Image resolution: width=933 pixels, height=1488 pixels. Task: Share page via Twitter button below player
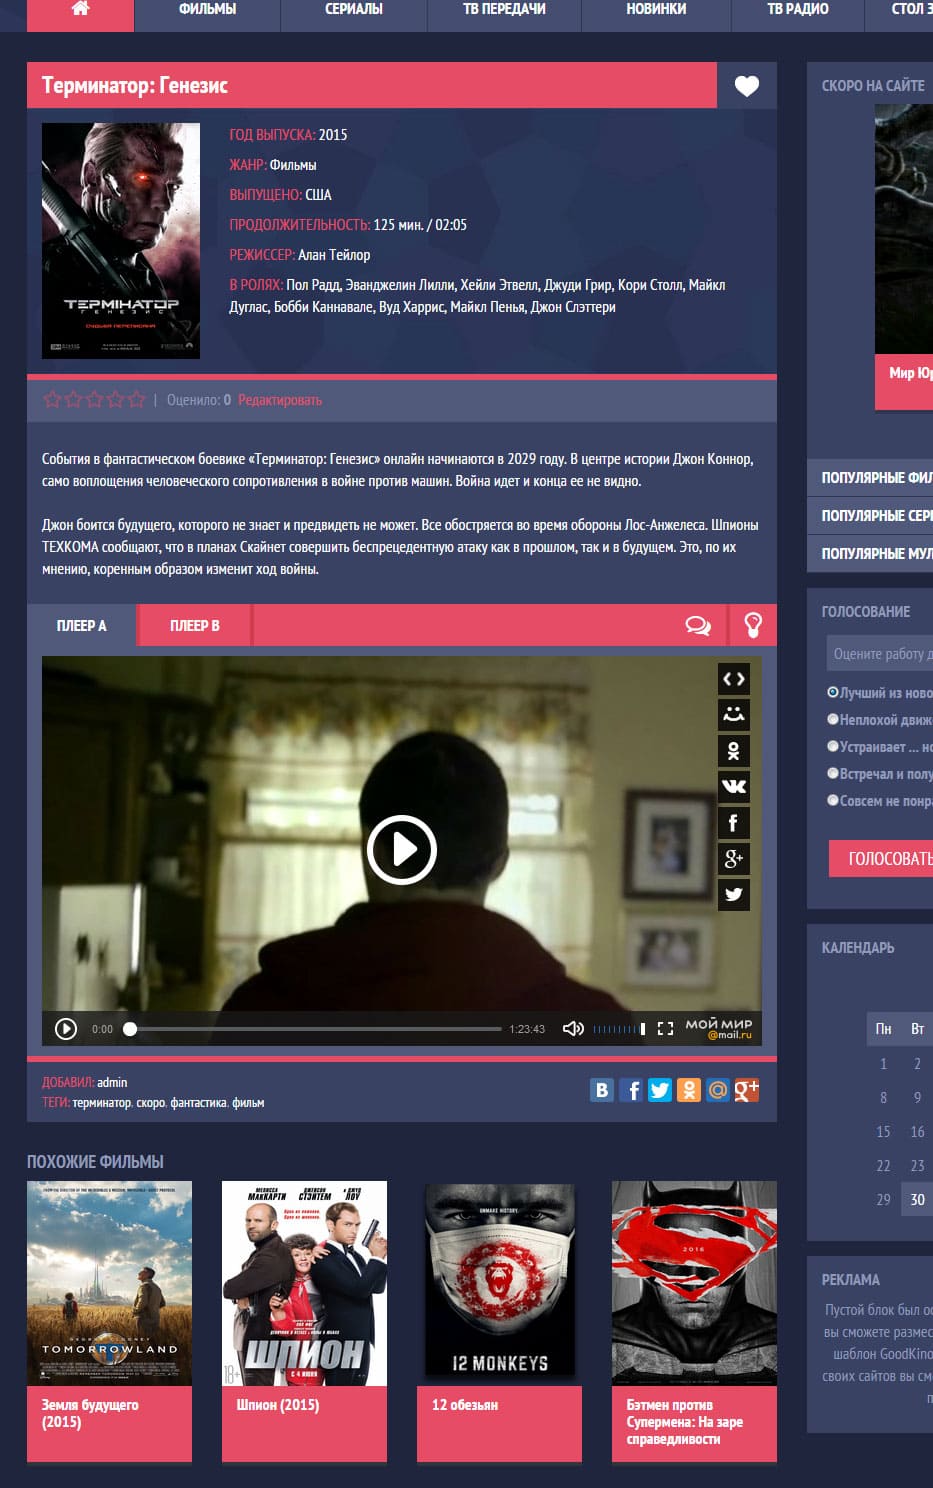pos(659,1090)
